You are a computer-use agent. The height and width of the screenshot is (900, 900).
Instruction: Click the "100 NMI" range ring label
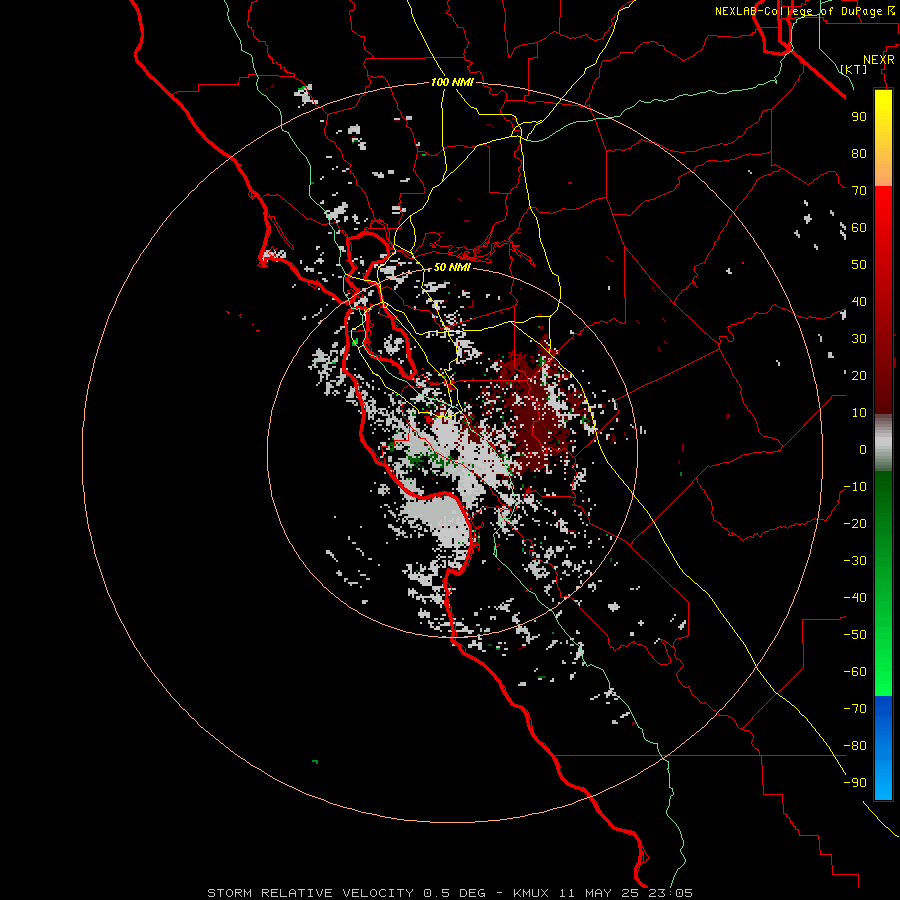pos(452,82)
